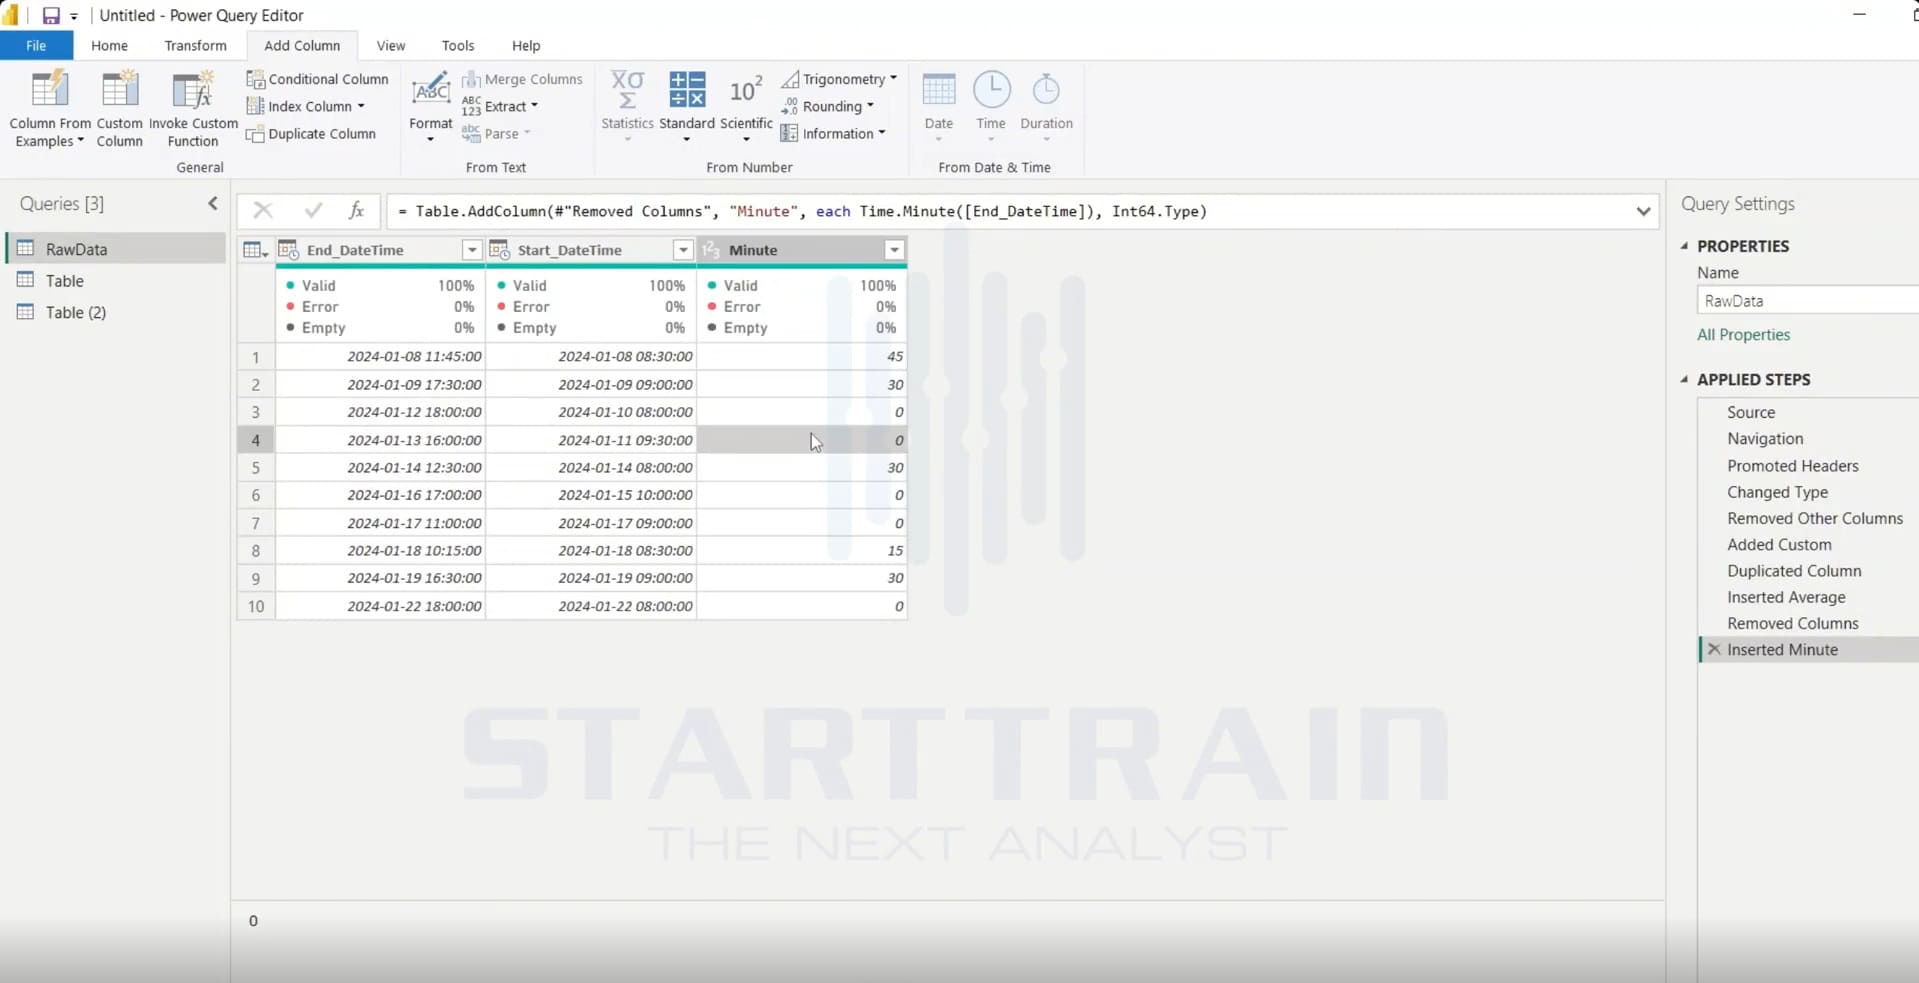Expand the formula bar
The image size is (1919, 983).
coord(1643,211)
